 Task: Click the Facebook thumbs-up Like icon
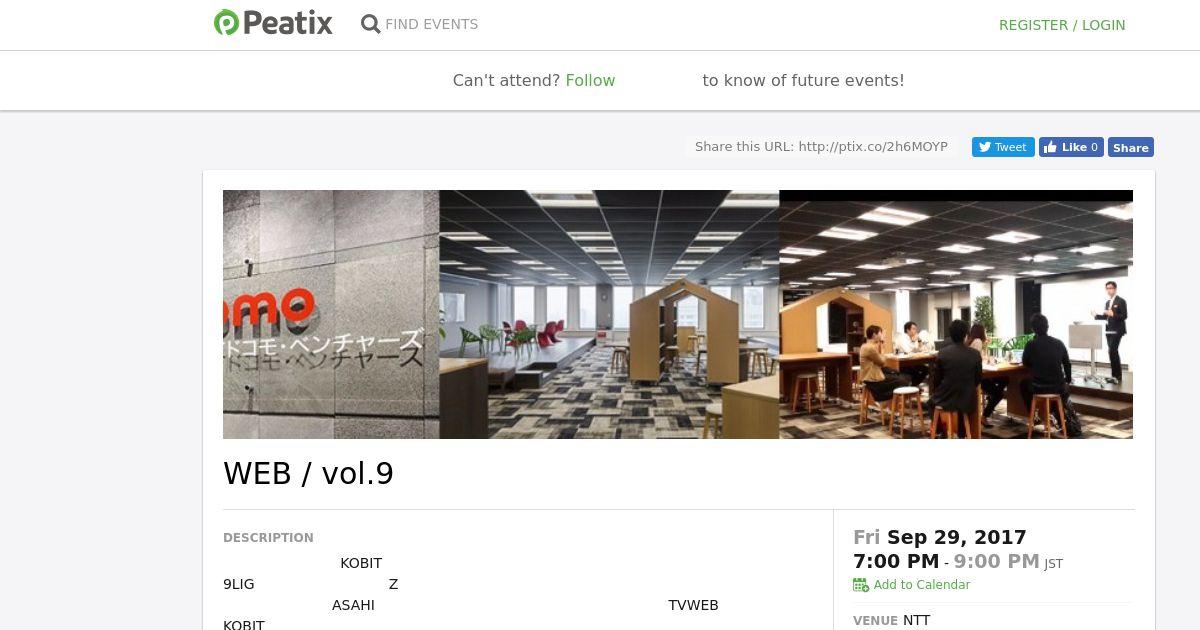[x=1050, y=147]
